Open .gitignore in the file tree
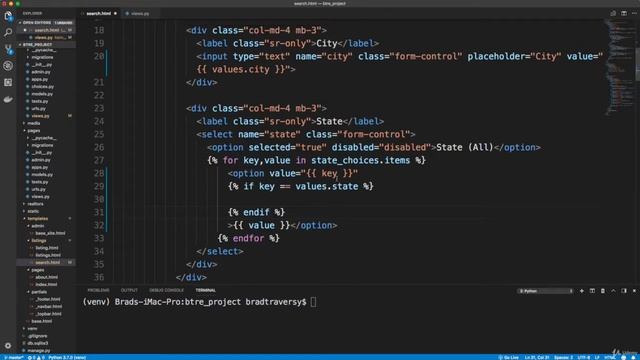The height and width of the screenshot is (360, 640). [38, 336]
